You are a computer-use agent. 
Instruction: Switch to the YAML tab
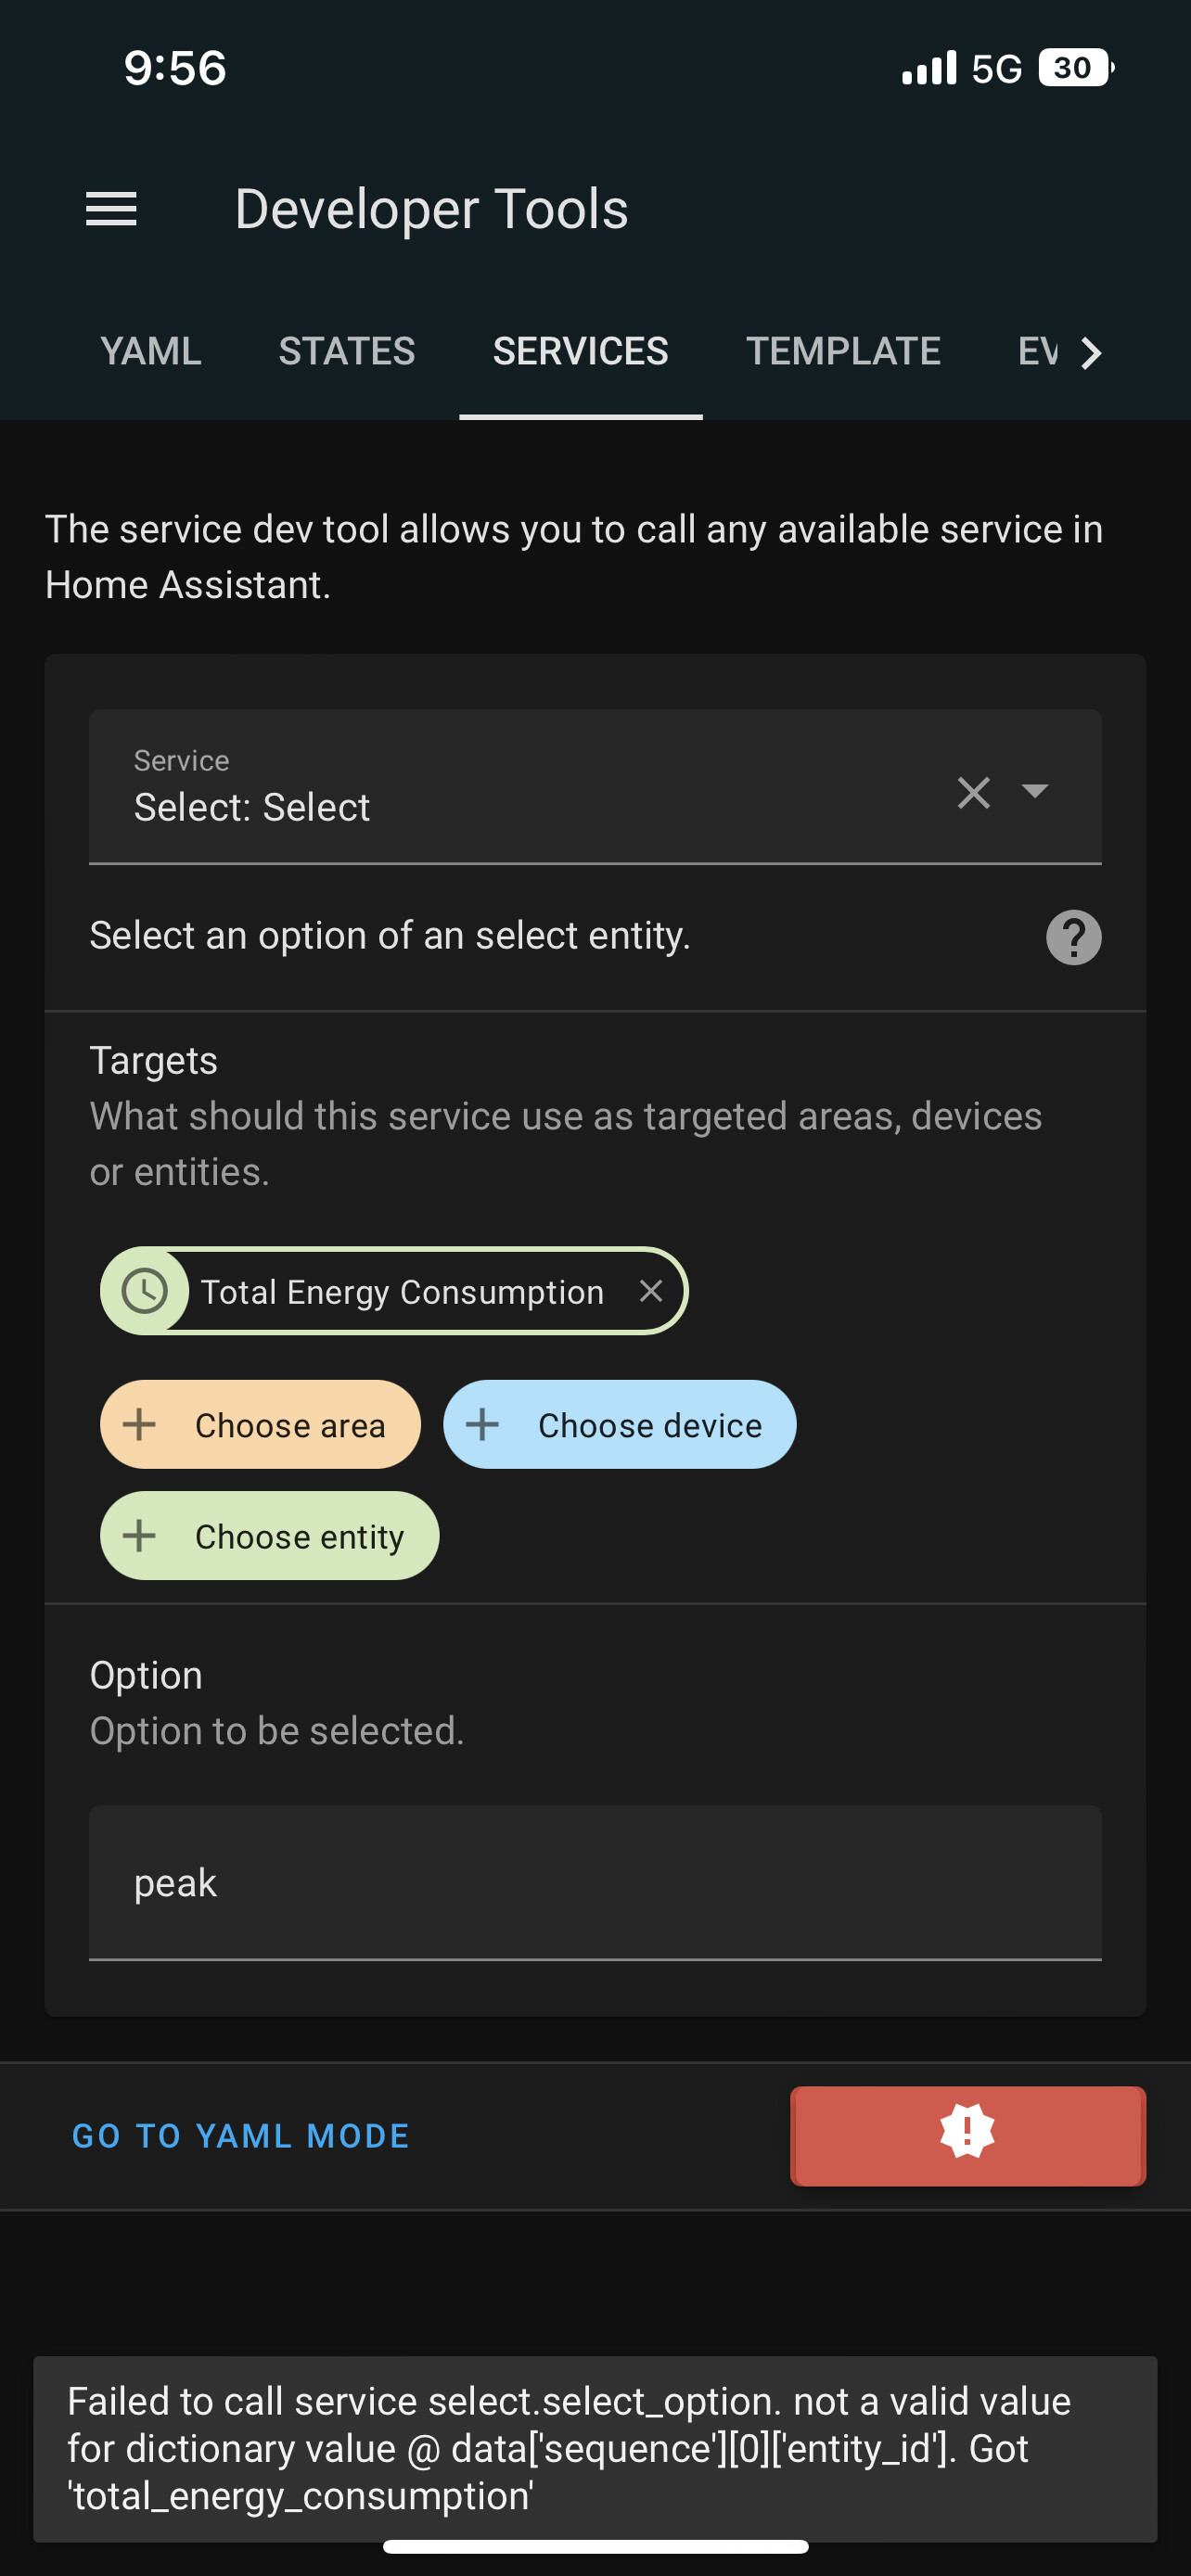pos(150,352)
